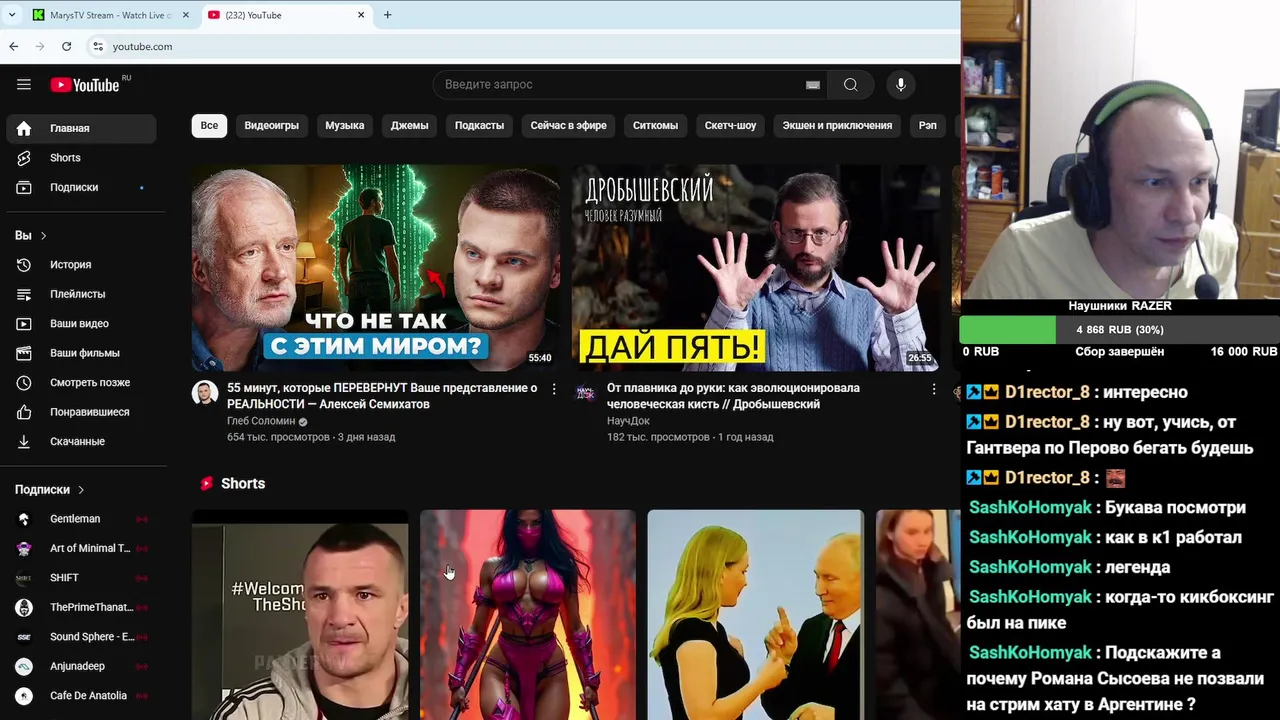Select the Видеоигры filter chip
This screenshot has width=1280, height=720.
coord(272,126)
